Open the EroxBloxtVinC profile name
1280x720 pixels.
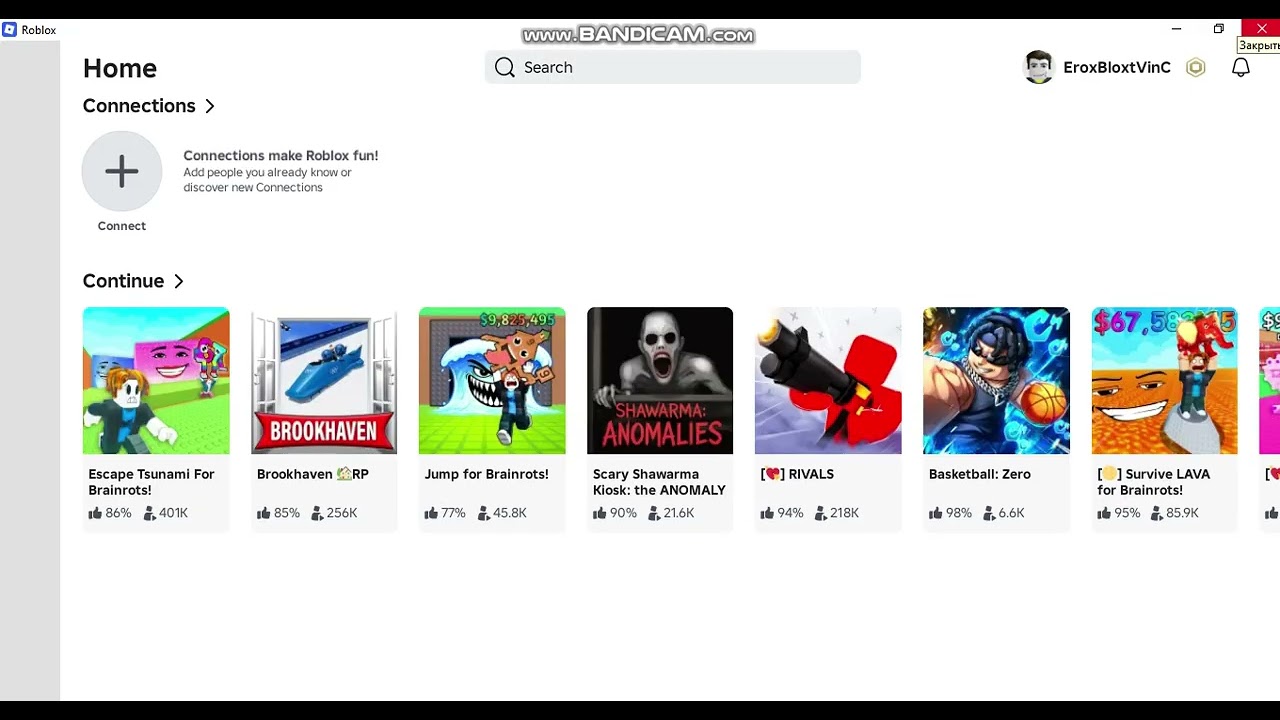[1117, 67]
